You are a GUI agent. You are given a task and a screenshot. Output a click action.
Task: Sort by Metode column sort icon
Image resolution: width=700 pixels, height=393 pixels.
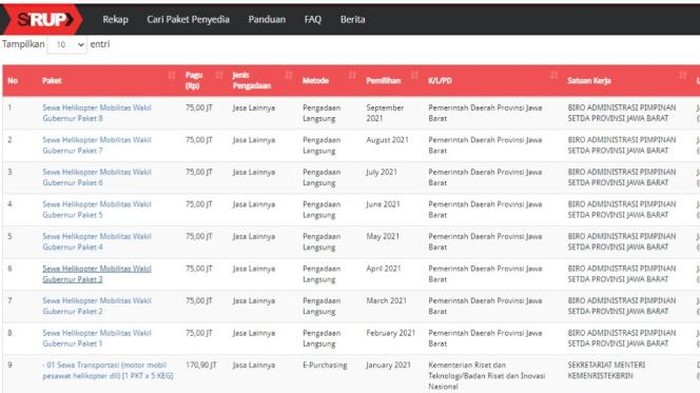(x=352, y=75)
